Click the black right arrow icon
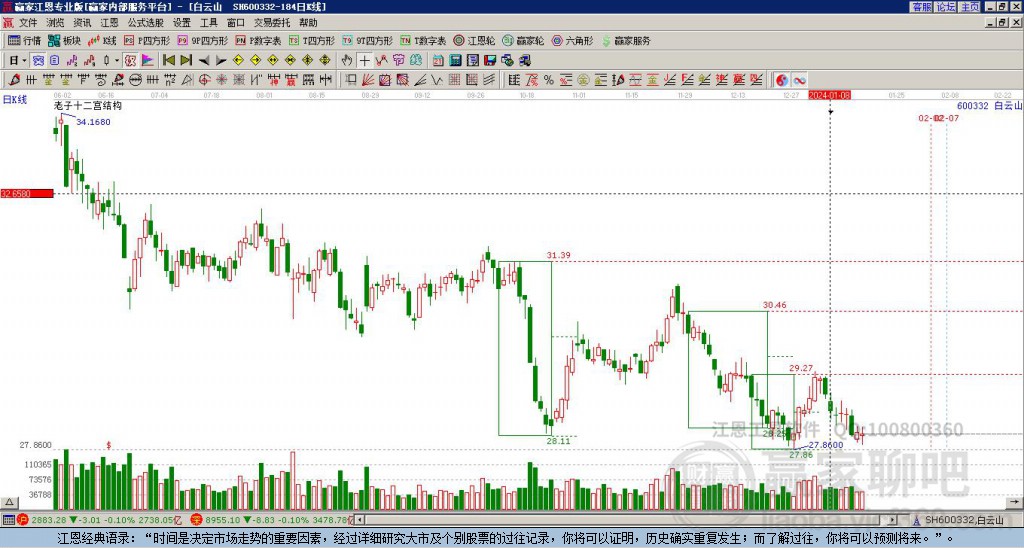Image resolution: width=1024 pixels, height=548 pixels. (221, 60)
